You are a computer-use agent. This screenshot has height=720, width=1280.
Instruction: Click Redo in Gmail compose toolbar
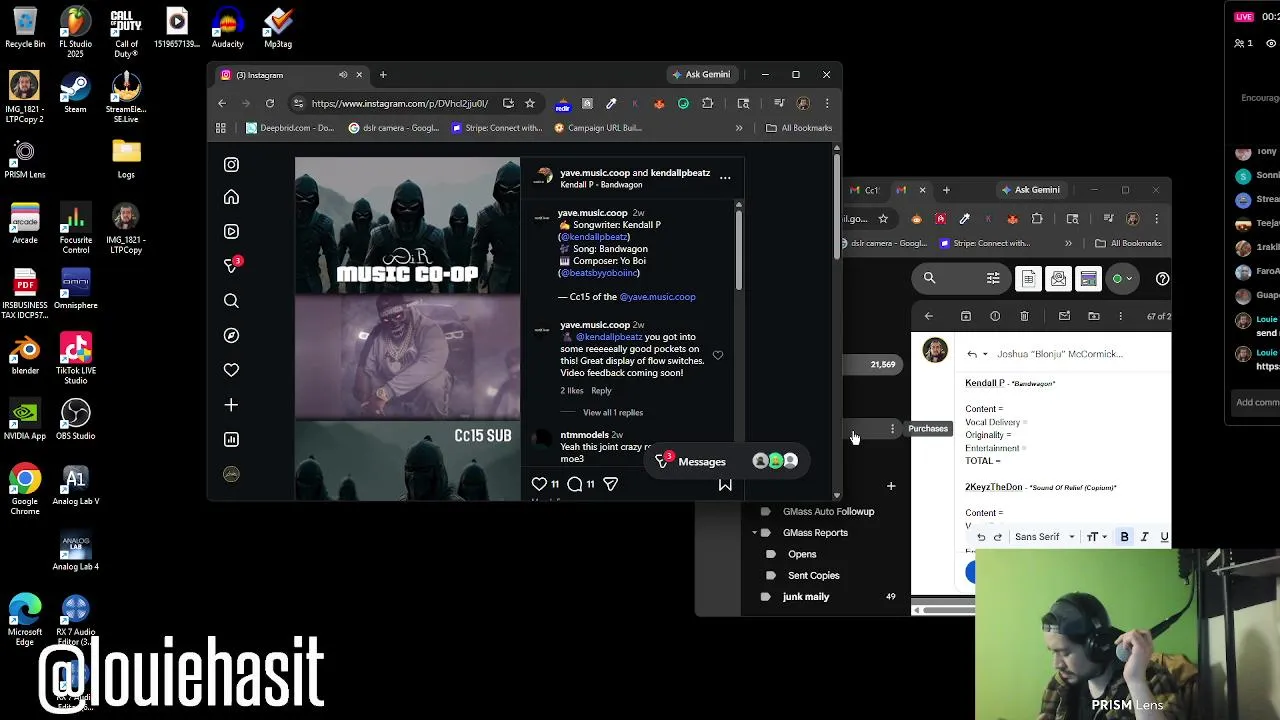pyautogui.click(x=997, y=537)
